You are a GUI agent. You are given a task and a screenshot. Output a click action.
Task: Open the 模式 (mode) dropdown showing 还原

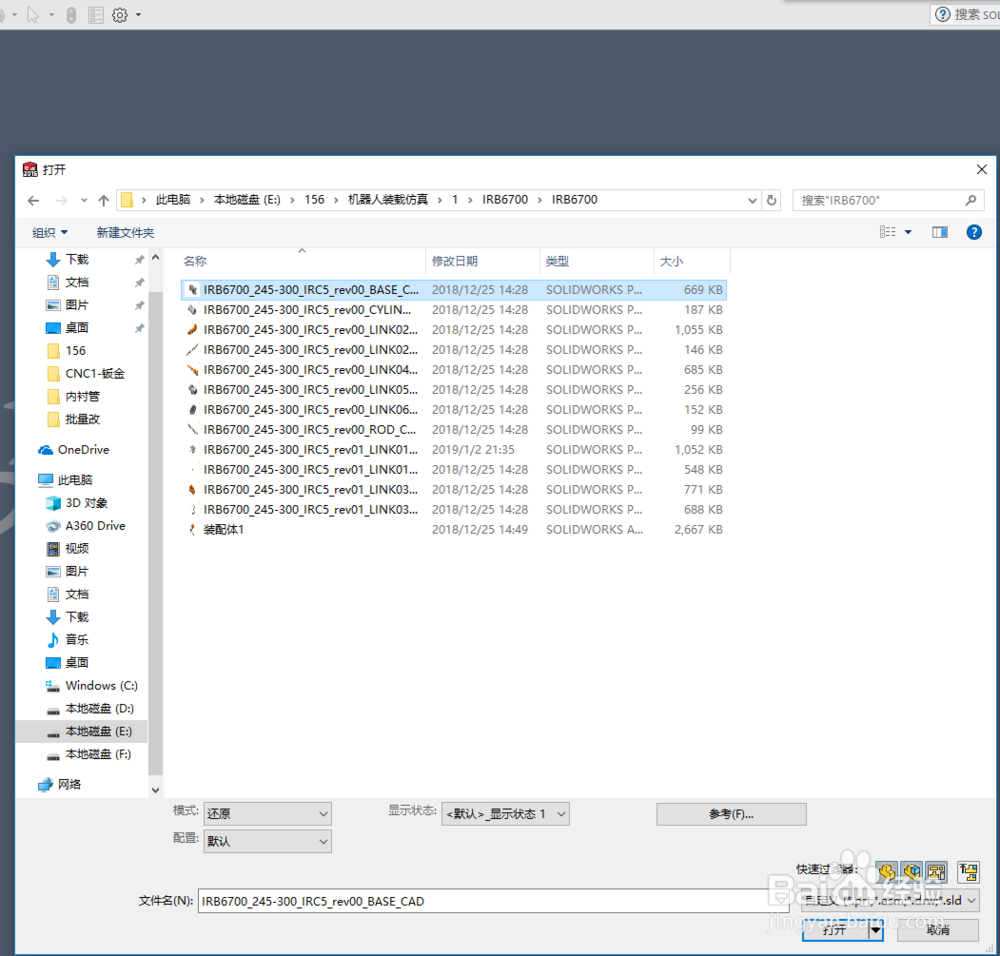pos(267,814)
